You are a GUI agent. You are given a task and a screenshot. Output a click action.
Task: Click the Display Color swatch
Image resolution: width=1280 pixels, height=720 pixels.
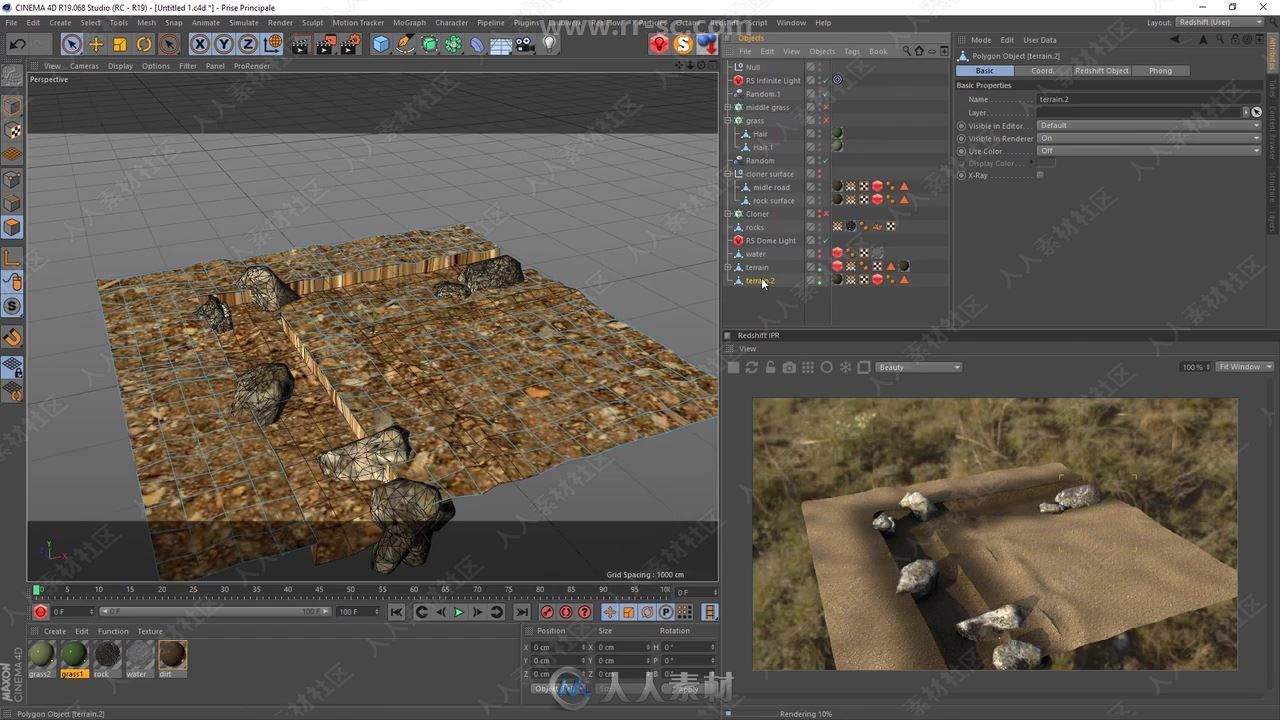tap(1045, 163)
